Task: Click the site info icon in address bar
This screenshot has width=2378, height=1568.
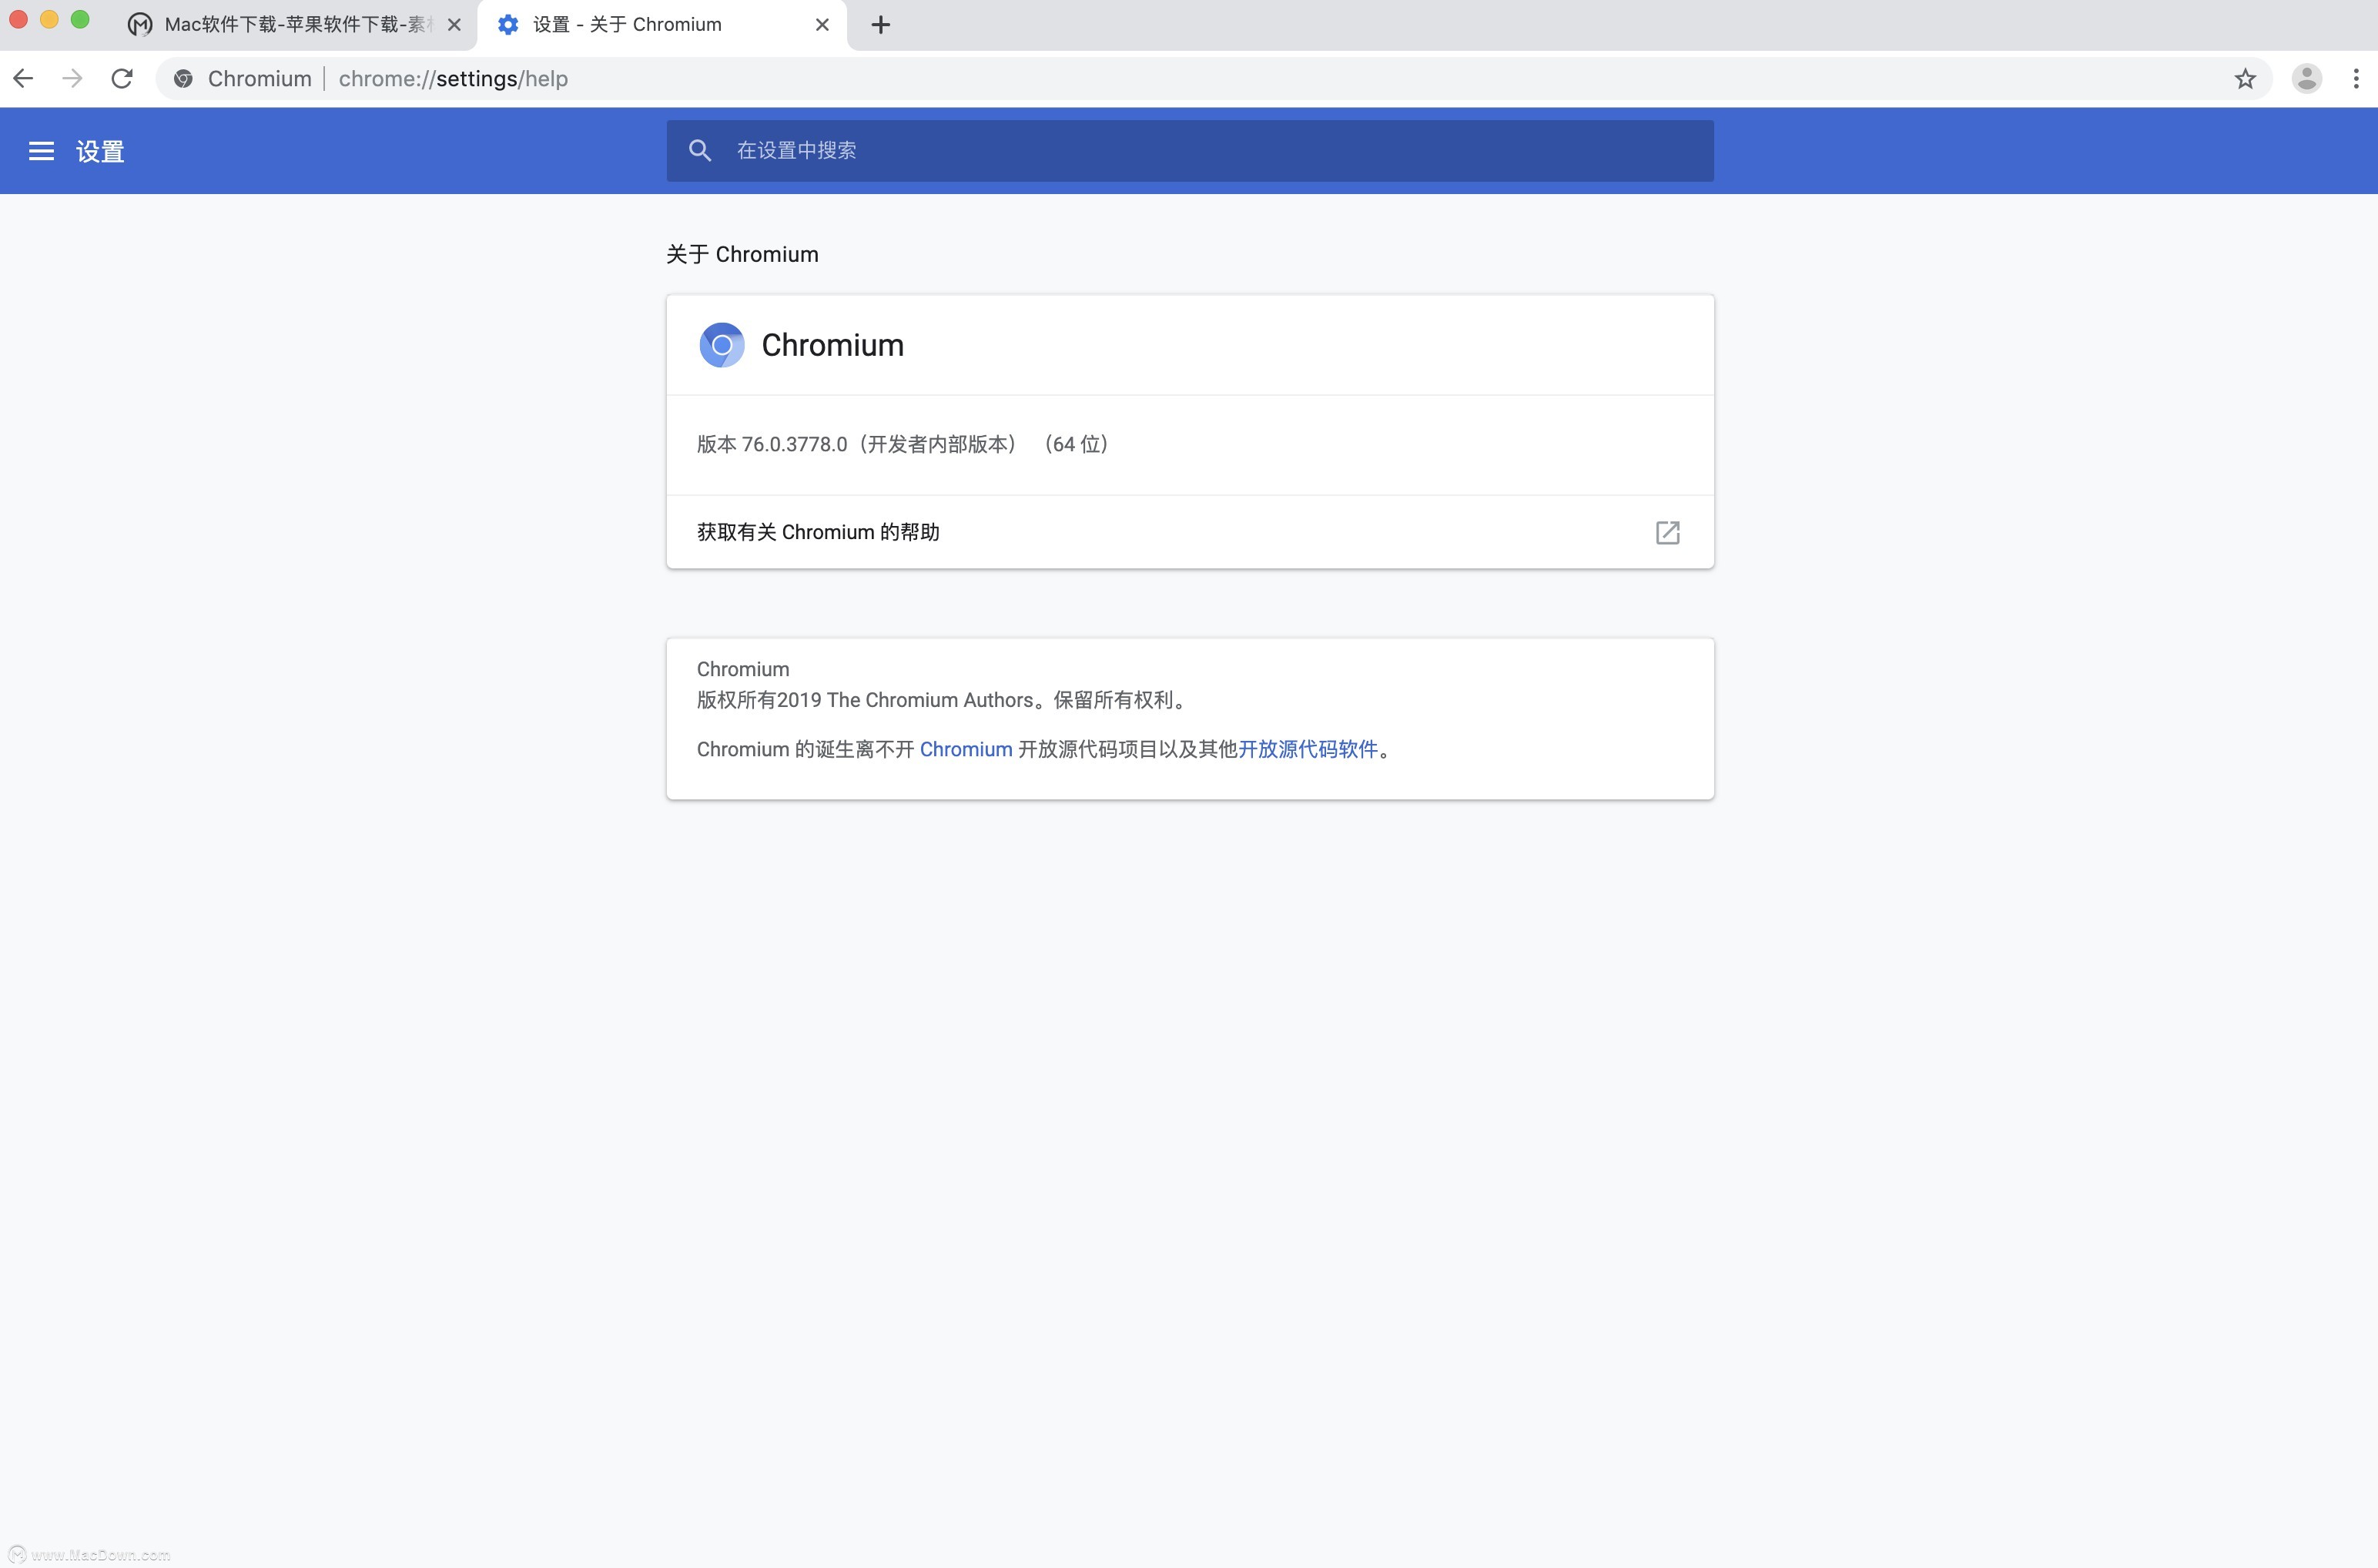Action: click(x=183, y=78)
